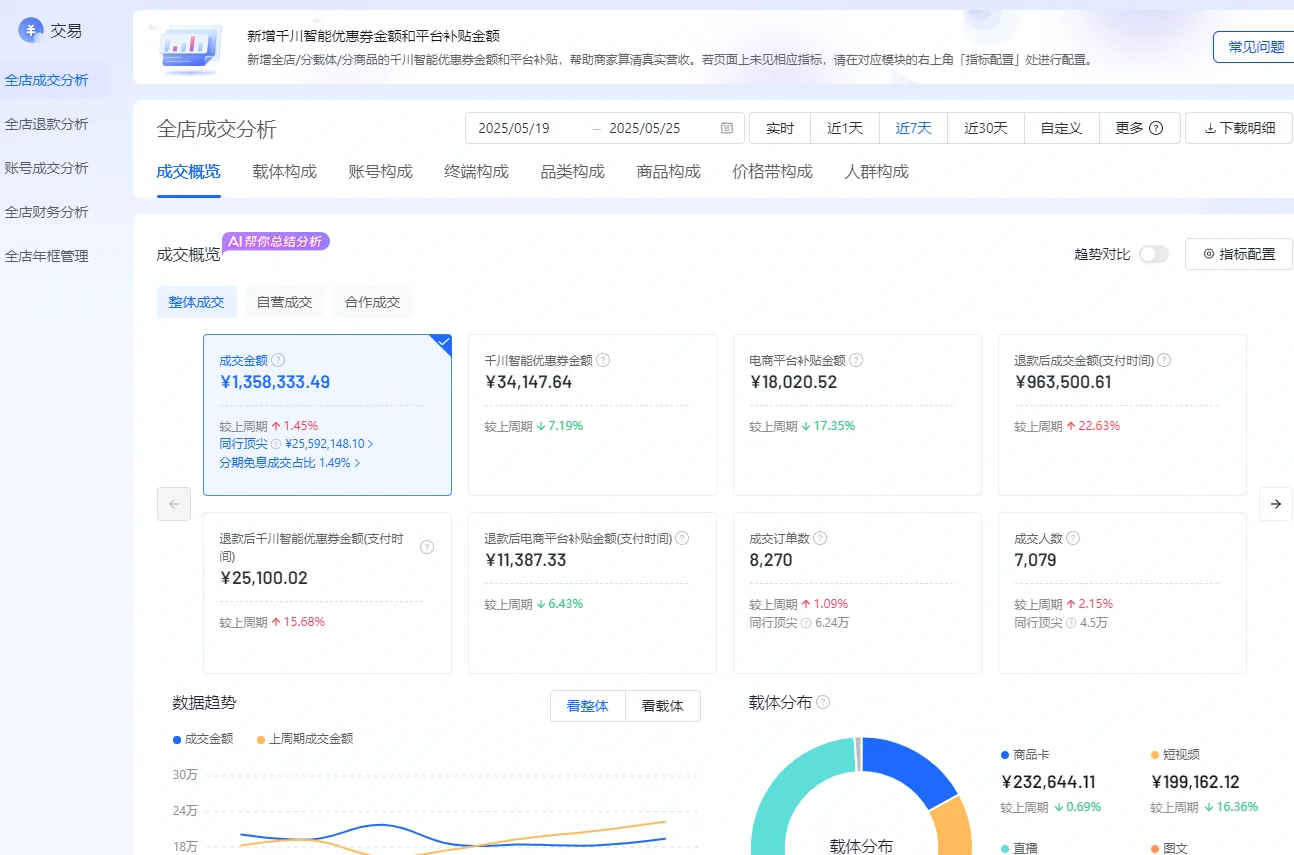1294x855 pixels.
Task: Select the 千川智能优惠券金额 metric card
Action: click(592, 415)
